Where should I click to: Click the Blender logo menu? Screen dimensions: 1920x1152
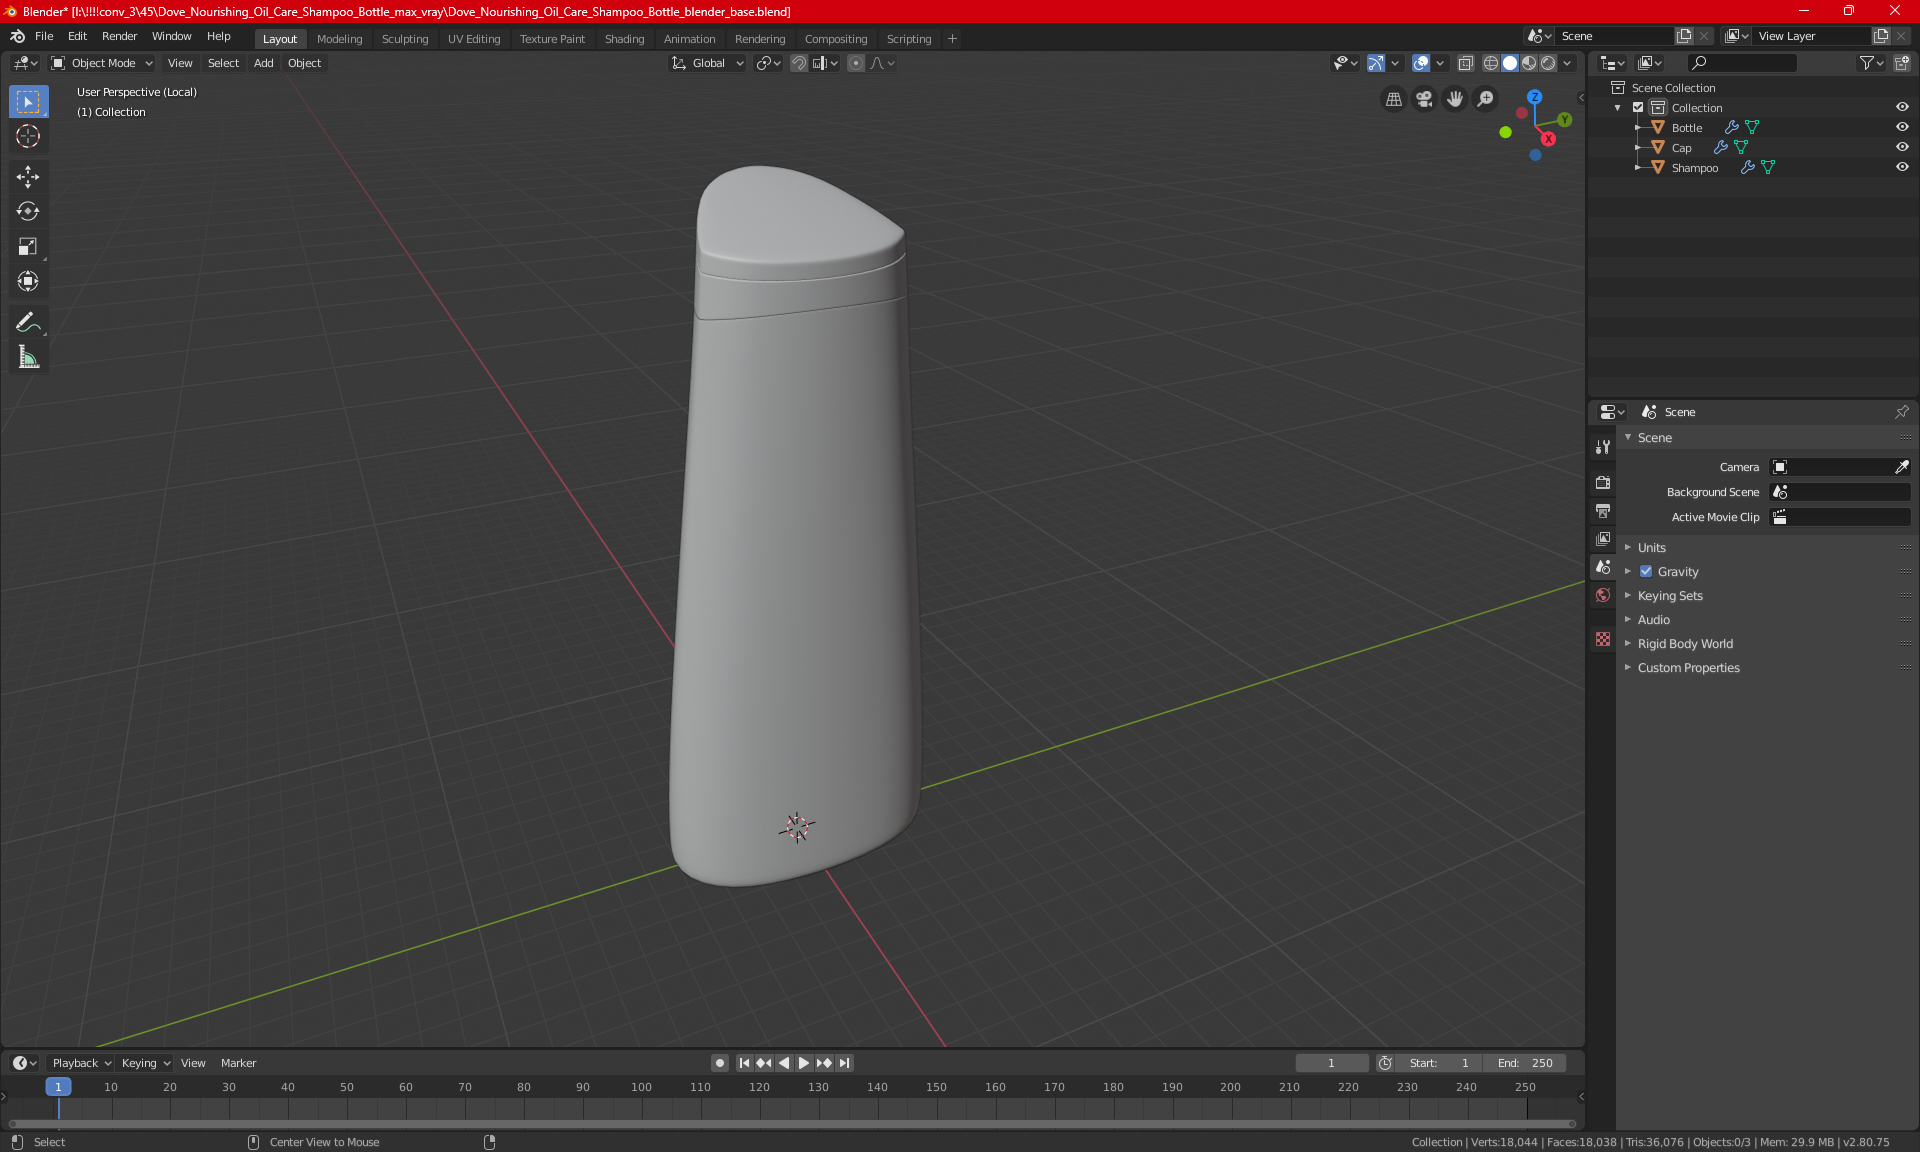[x=17, y=36]
